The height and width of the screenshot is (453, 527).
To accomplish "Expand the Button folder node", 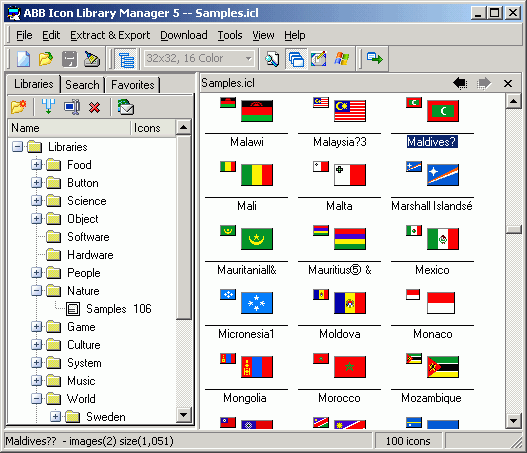I will coord(36,183).
